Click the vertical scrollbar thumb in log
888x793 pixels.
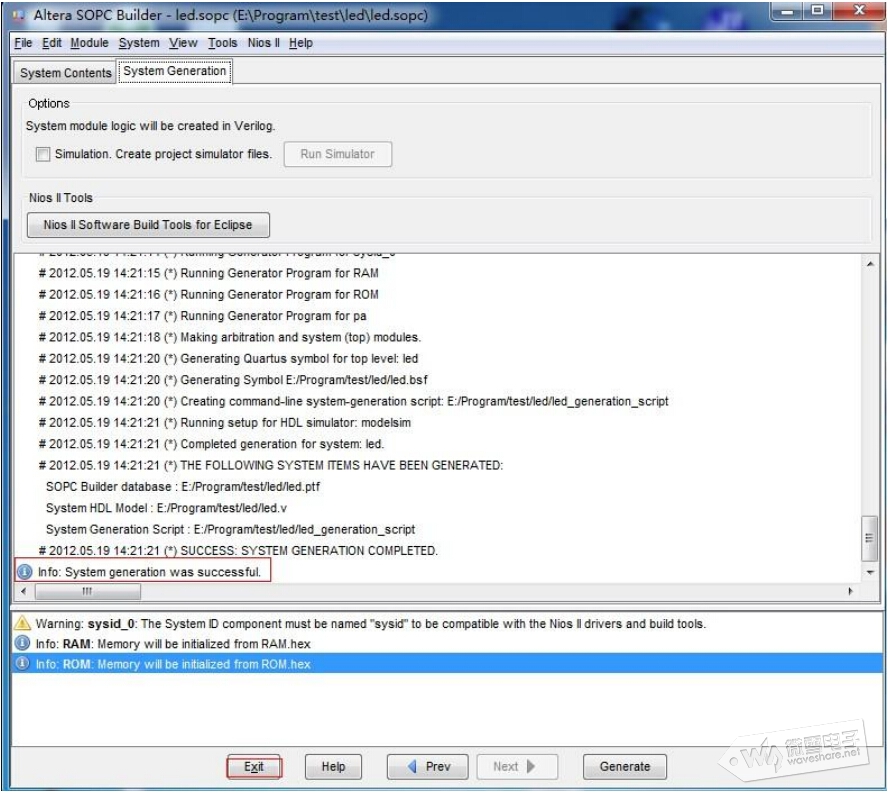coord(869,538)
